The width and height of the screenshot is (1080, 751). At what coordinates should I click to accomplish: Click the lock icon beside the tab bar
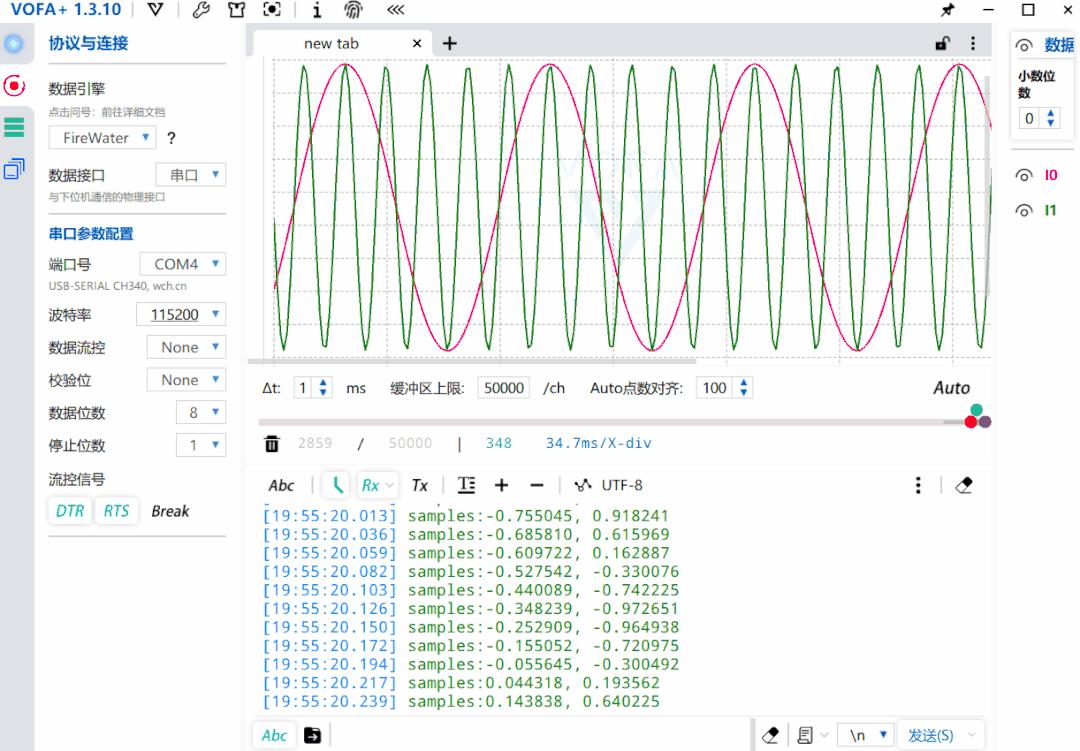click(x=942, y=43)
